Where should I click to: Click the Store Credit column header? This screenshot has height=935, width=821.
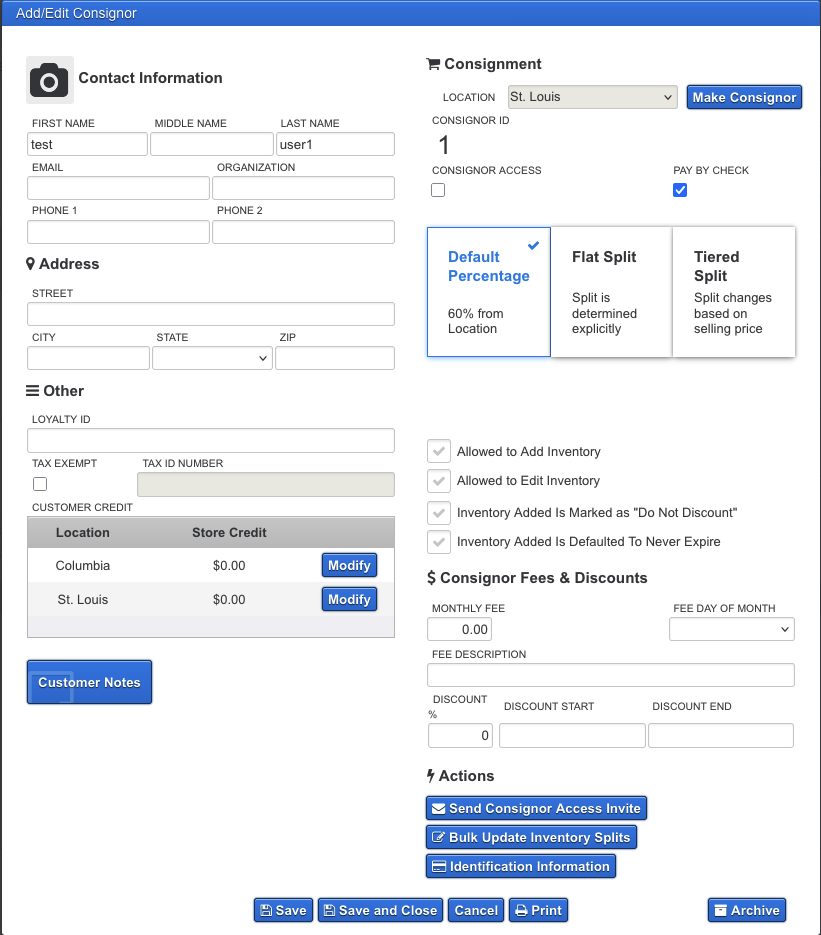(x=229, y=532)
